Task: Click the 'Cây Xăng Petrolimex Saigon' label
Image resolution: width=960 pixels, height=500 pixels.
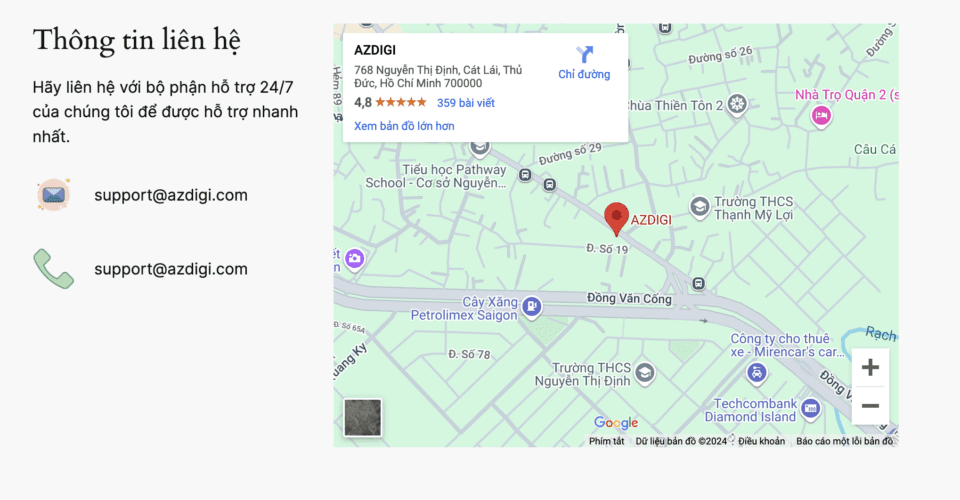Action: pos(464,308)
